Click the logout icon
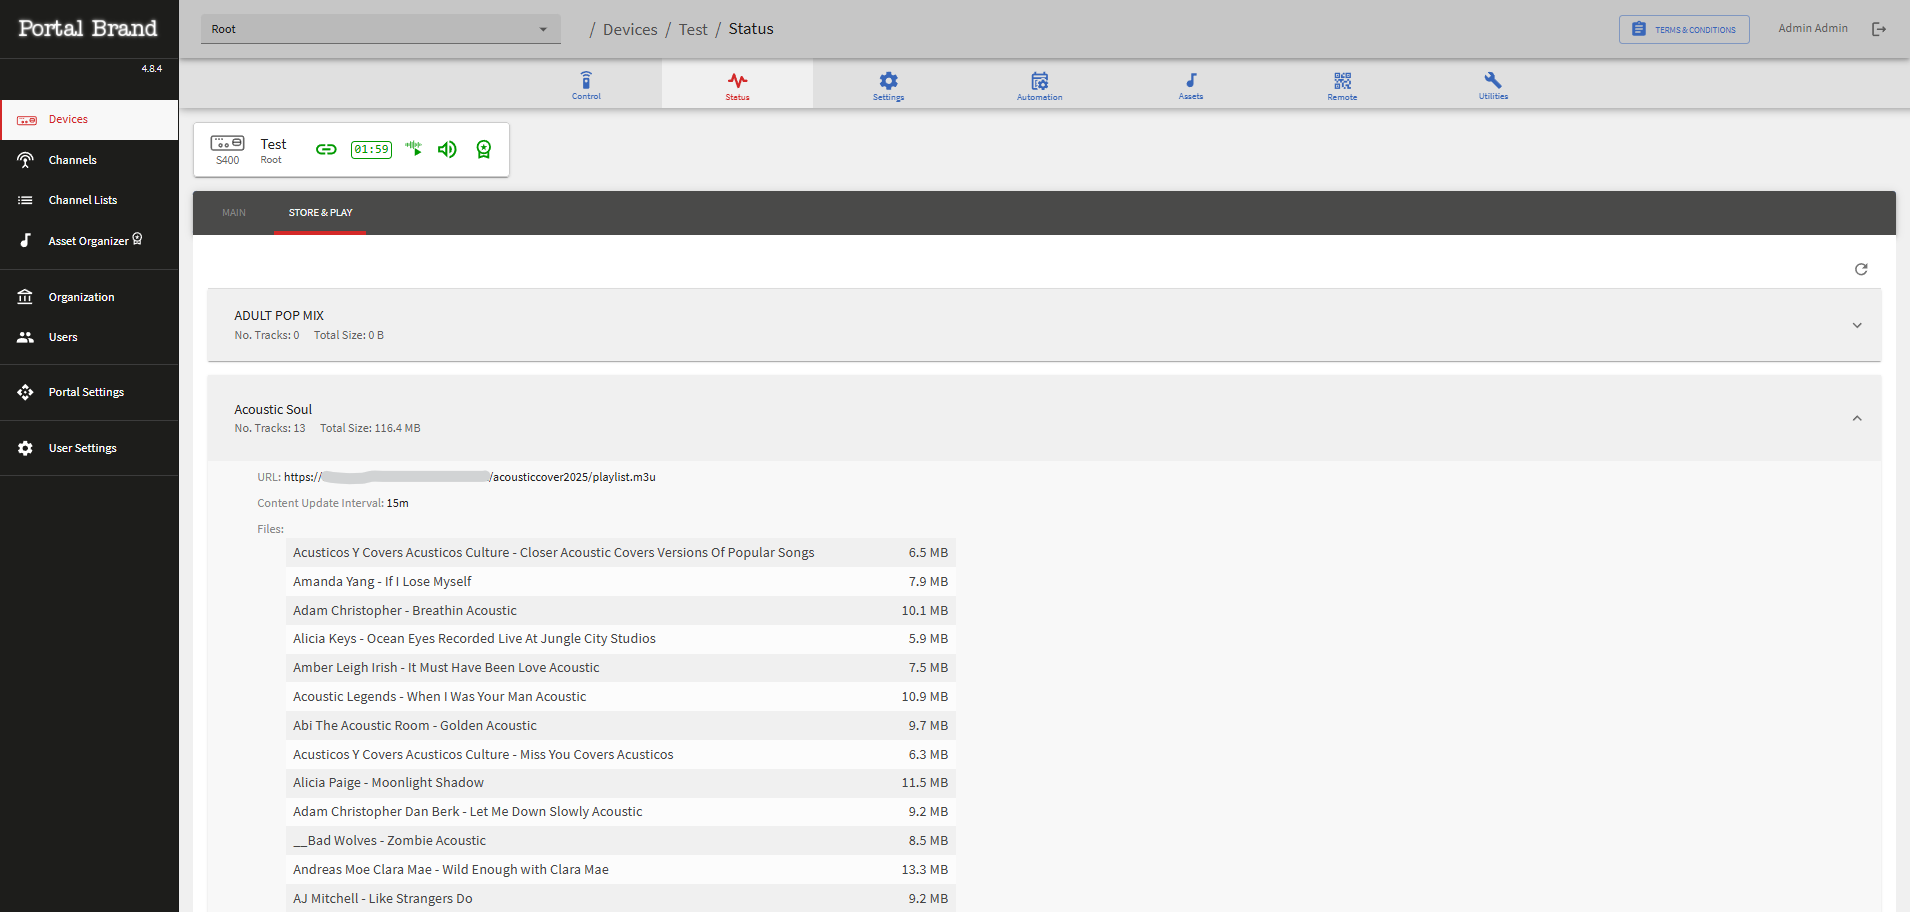This screenshot has height=912, width=1910. (1879, 29)
